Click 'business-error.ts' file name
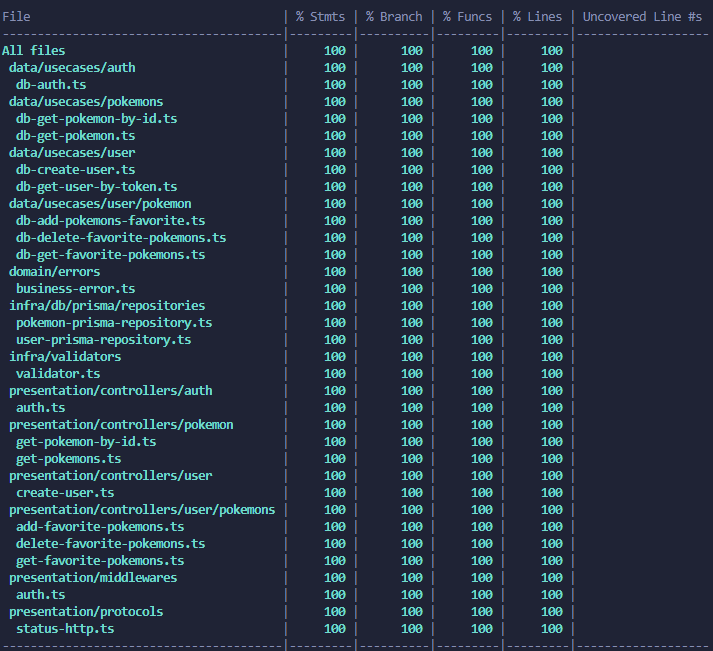This screenshot has height=651, width=713. point(76,289)
